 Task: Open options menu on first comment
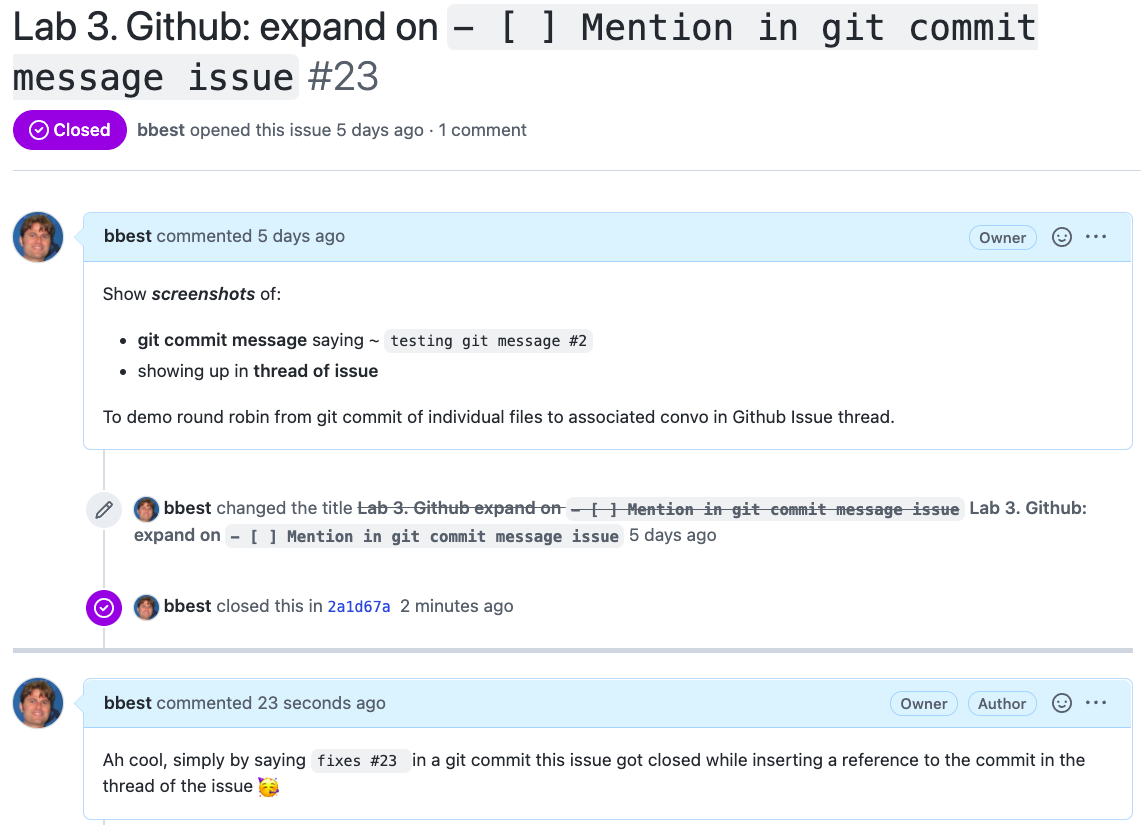[x=1096, y=236]
